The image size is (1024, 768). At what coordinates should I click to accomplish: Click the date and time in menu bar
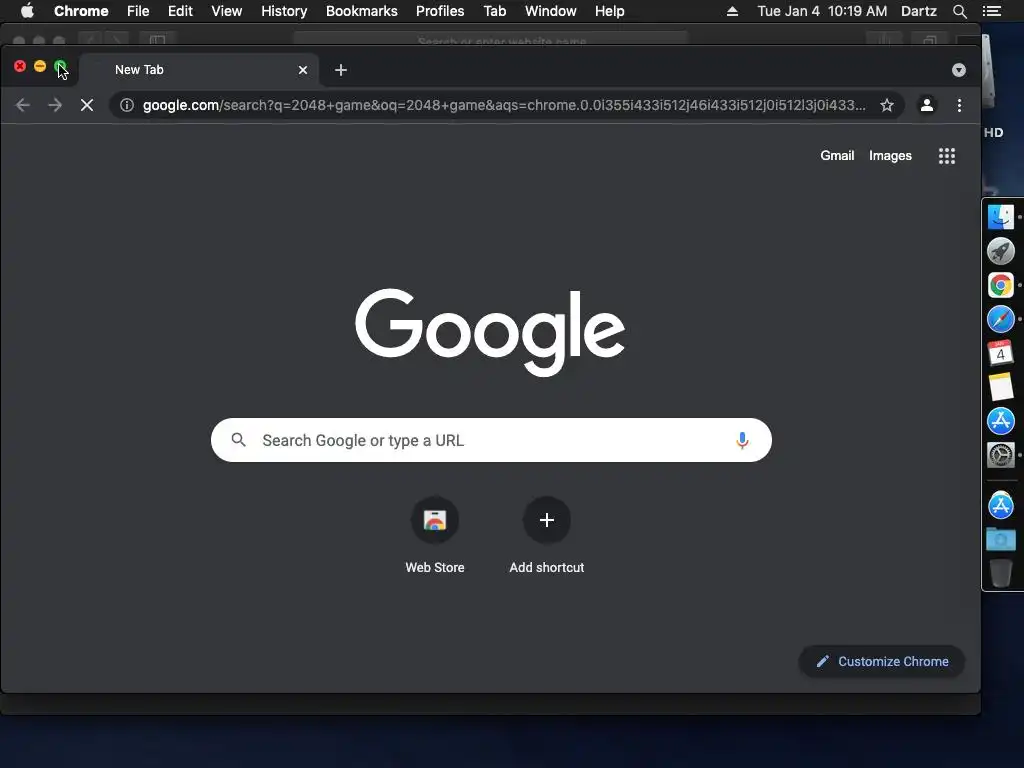pos(822,11)
